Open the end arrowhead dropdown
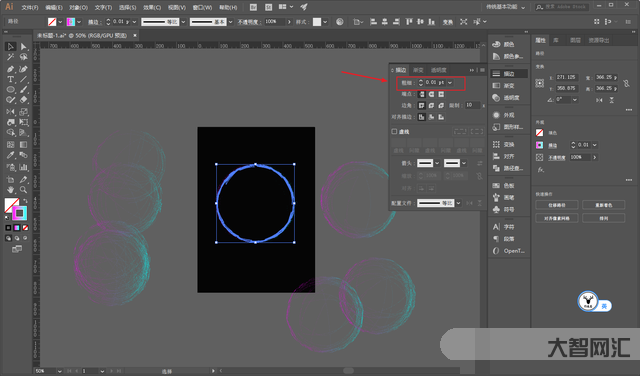640x376 pixels. point(464,163)
